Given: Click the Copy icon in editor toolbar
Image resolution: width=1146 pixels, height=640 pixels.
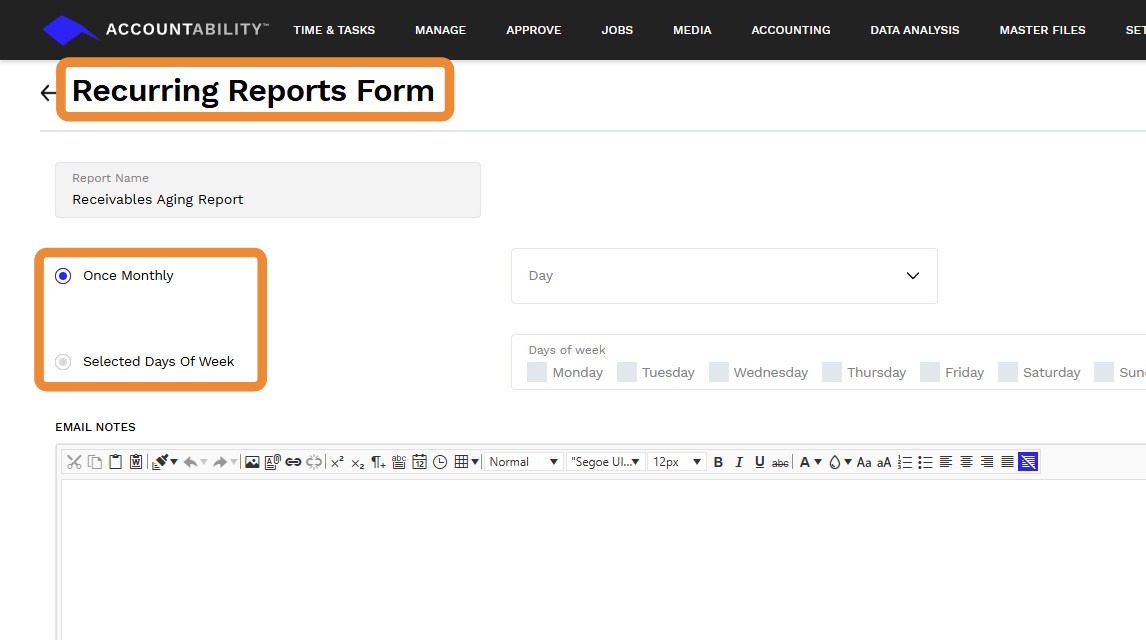Looking at the screenshot, I should tap(94, 462).
